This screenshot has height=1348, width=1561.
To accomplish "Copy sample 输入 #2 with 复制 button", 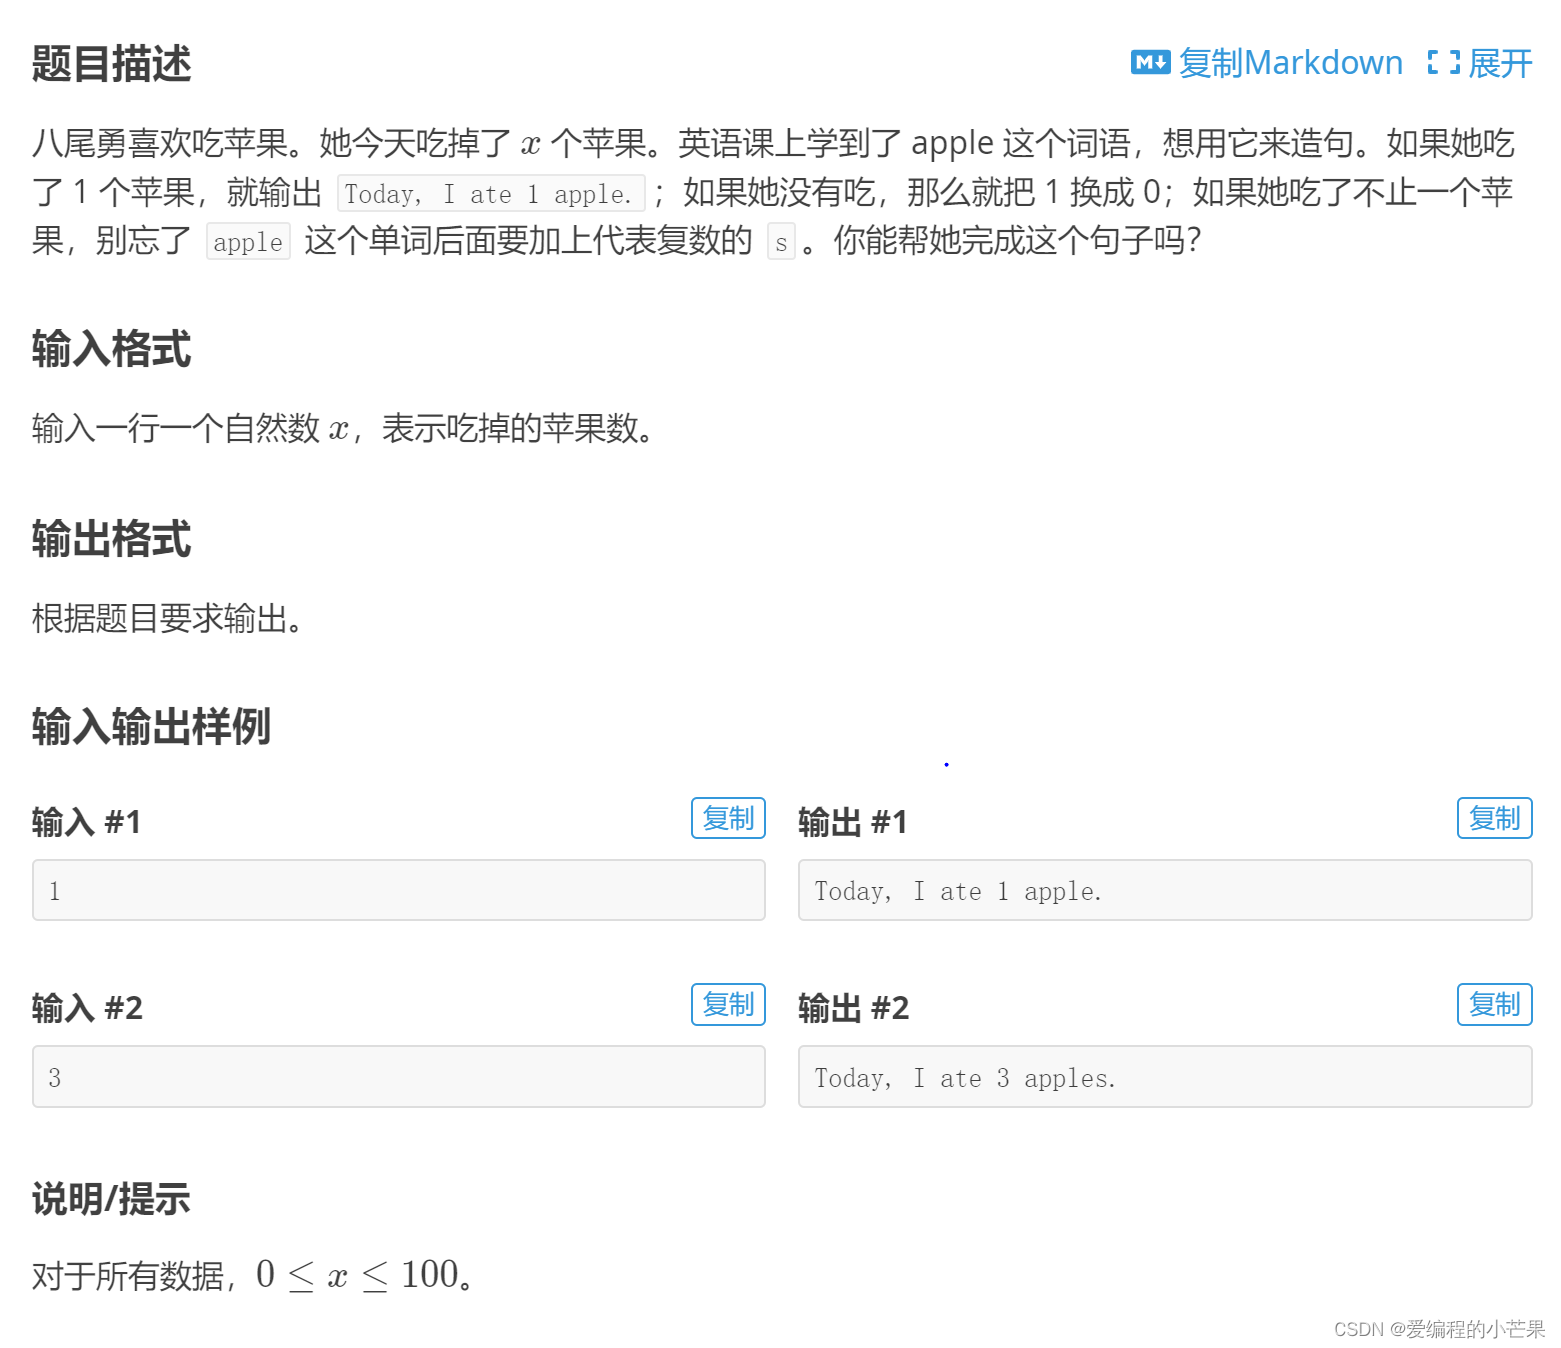I will [x=728, y=1004].
